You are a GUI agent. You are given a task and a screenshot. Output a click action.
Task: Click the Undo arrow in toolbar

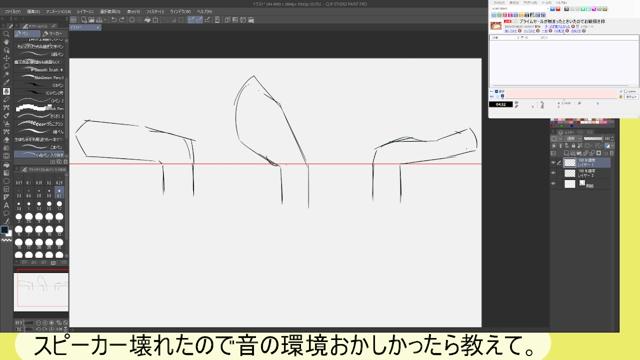pyautogui.click(x=114, y=20)
